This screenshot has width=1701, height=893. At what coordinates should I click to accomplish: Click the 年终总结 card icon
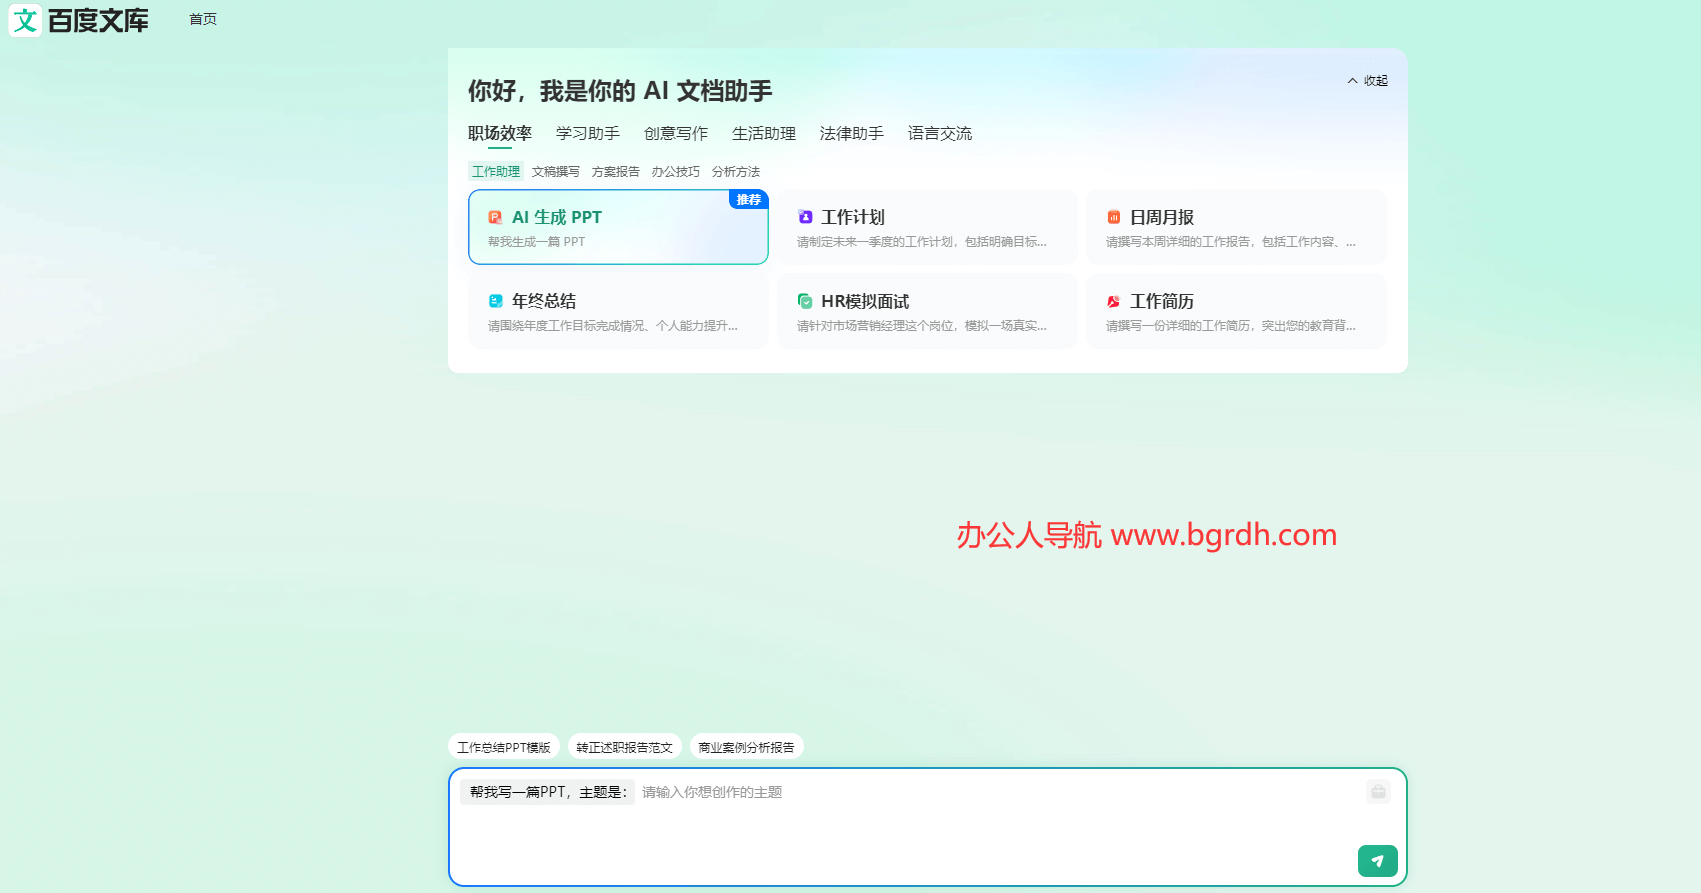pos(495,301)
